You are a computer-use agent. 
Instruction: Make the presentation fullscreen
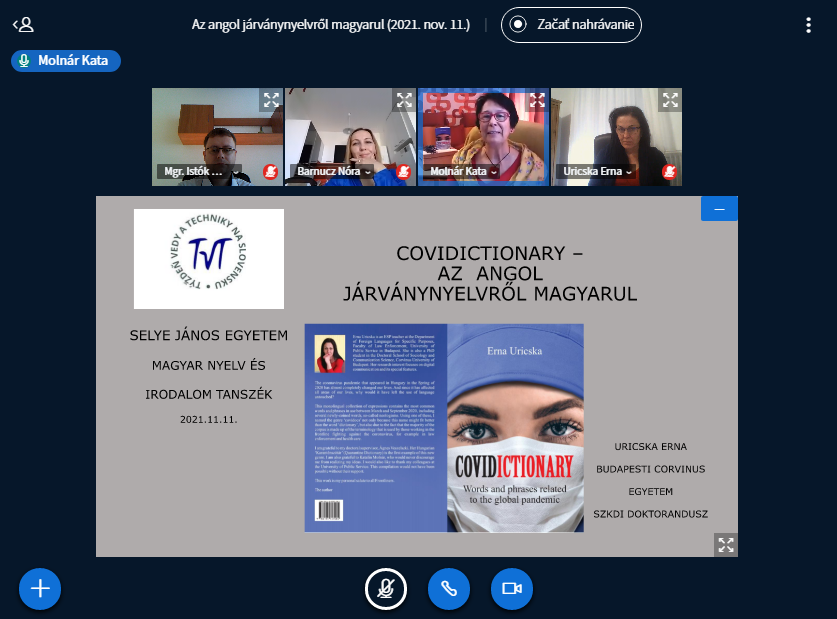(726, 544)
